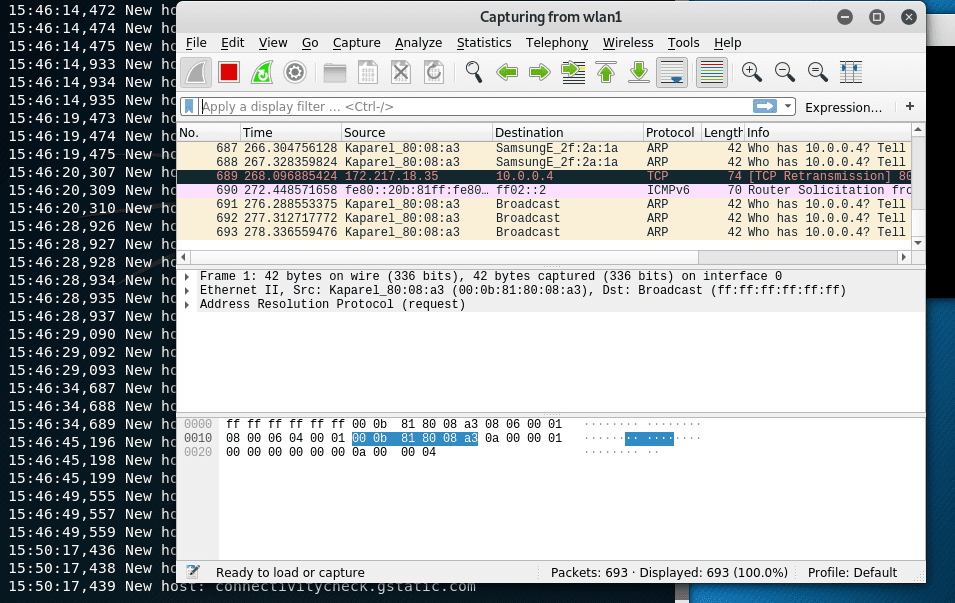Select packet 689 TCP Retransmission row

(x=544, y=176)
